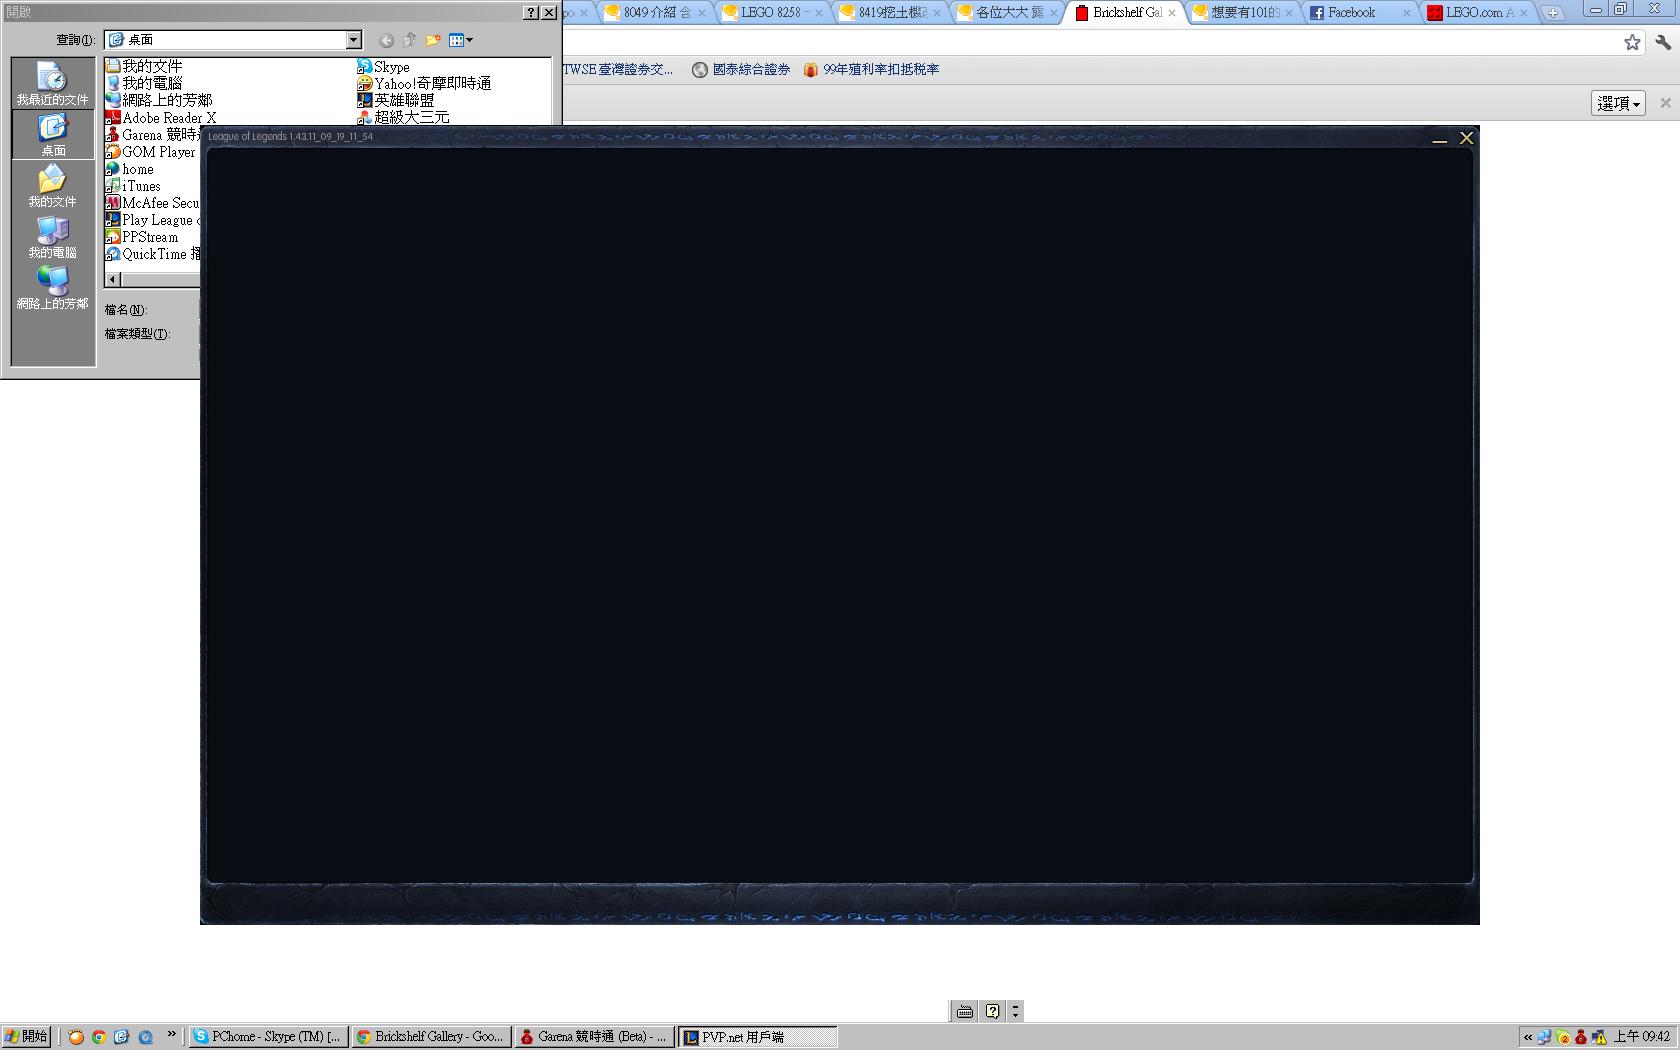Click the file list left scroll arrow
Image resolution: width=1680 pixels, height=1050 pixels.
(x=113, y=279)
